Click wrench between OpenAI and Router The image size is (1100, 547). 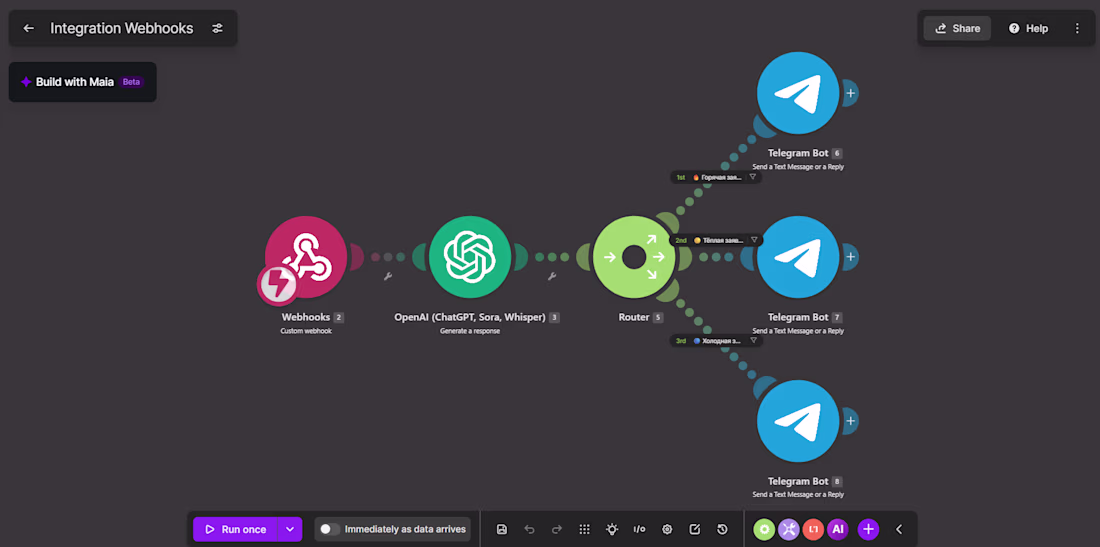click(x=551, y=276)
